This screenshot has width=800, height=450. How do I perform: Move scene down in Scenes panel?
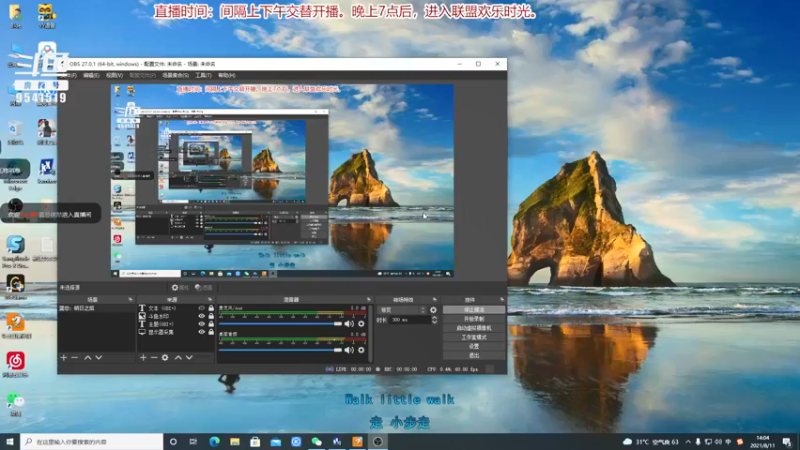[x=99, y=358]
